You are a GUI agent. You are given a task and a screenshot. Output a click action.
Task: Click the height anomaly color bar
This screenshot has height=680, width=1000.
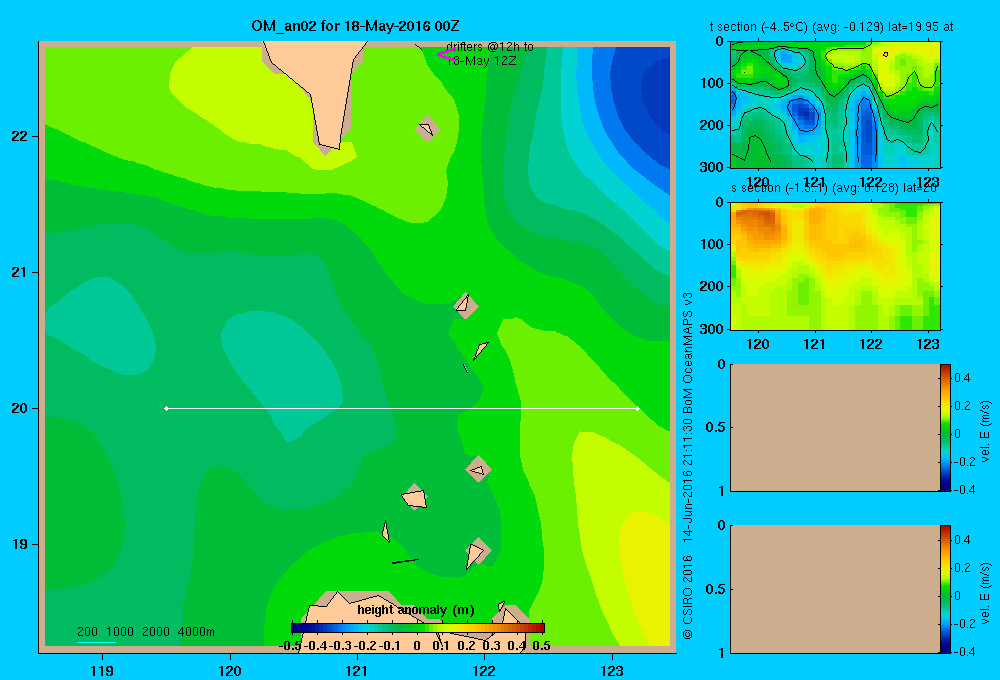(418, 628)
